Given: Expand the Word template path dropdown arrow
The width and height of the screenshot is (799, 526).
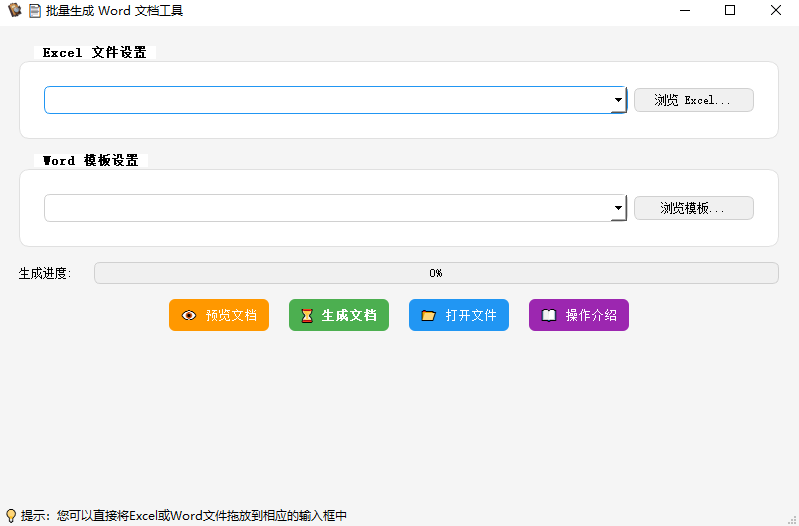Looking at the screenshot, I should [x=618, y=208].
